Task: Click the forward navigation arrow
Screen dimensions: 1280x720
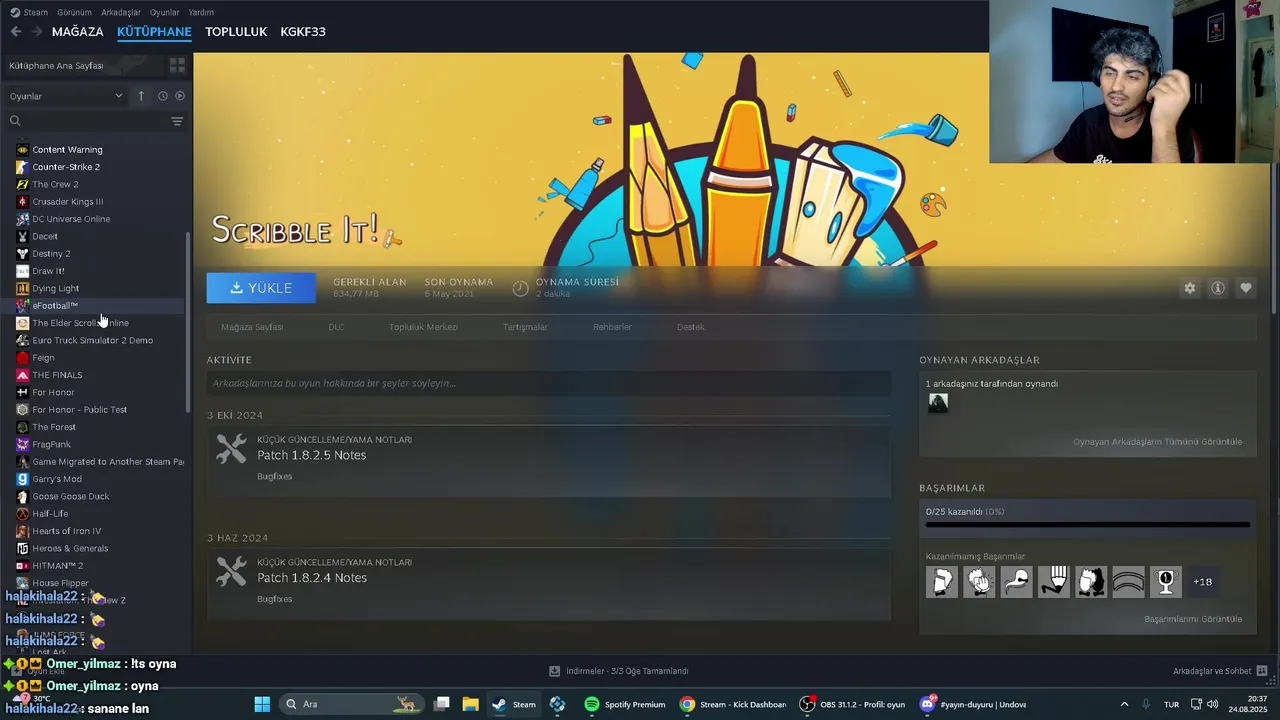Action: (x=37, y=32)
